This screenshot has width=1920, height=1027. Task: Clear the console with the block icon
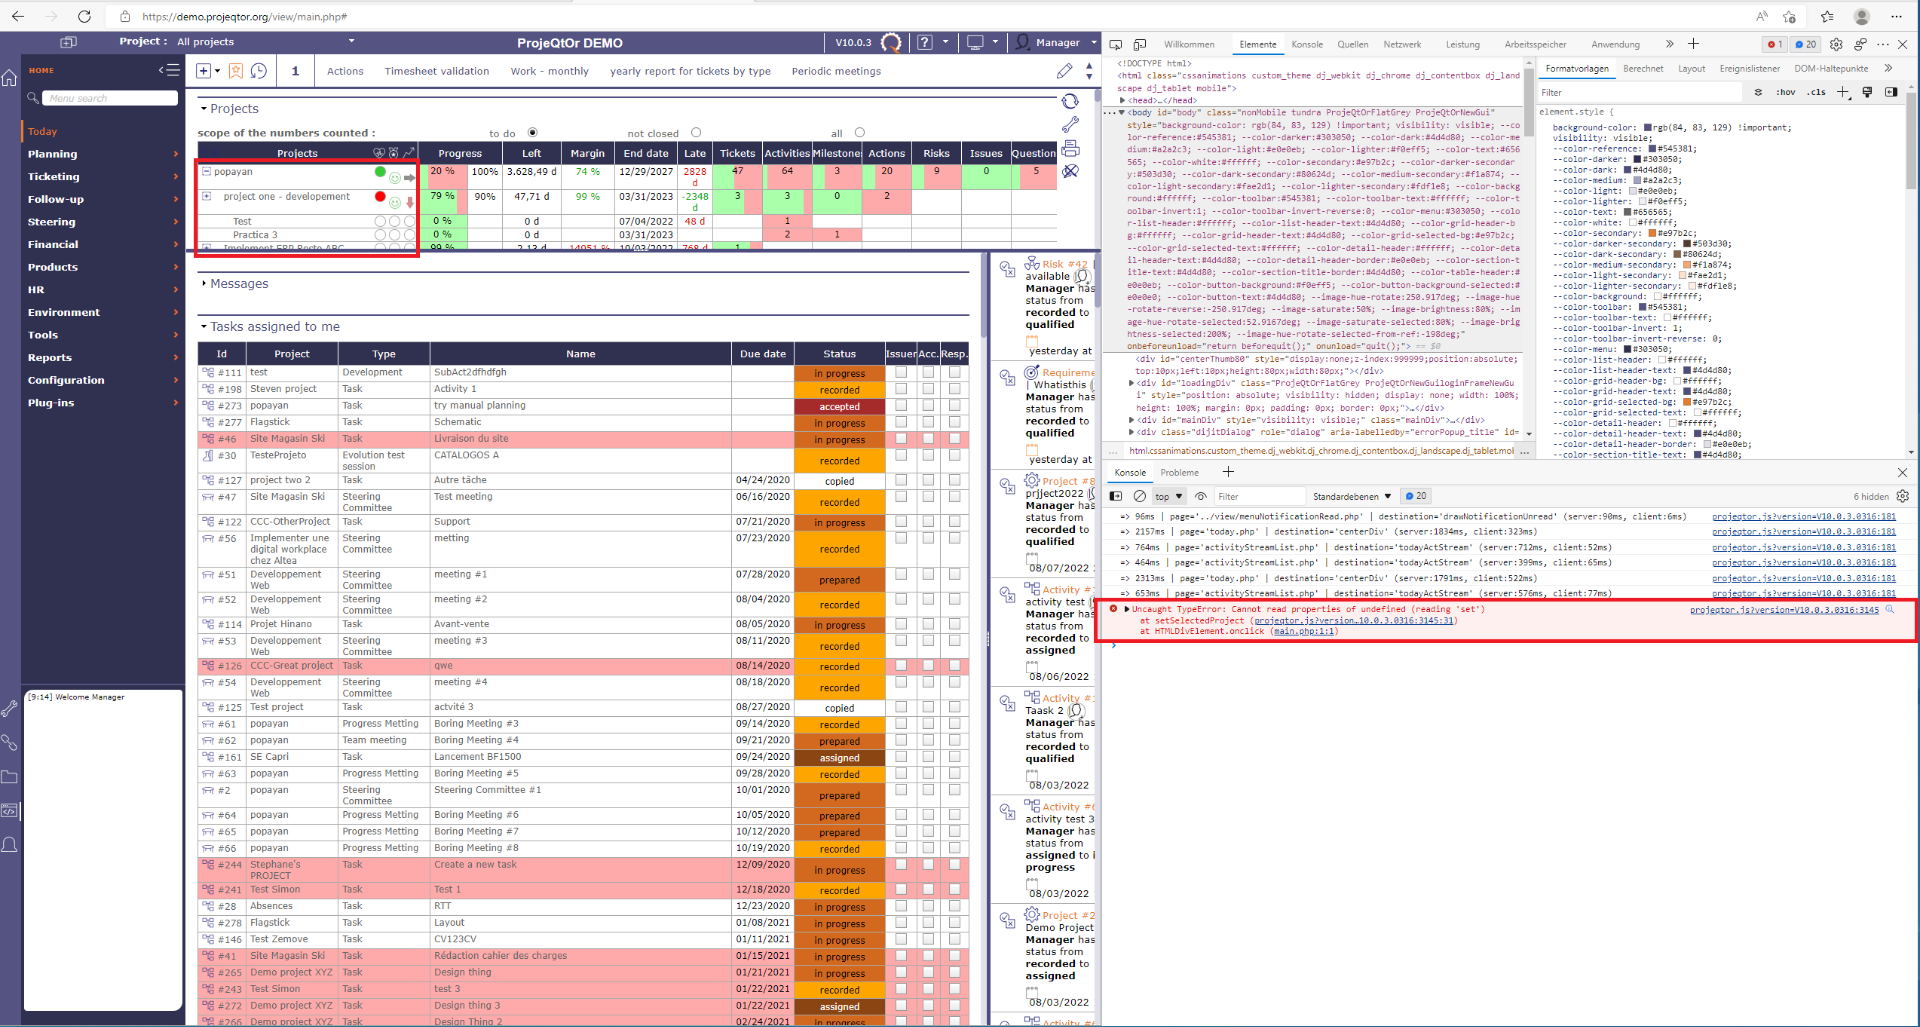click(x=1139, y=496)
